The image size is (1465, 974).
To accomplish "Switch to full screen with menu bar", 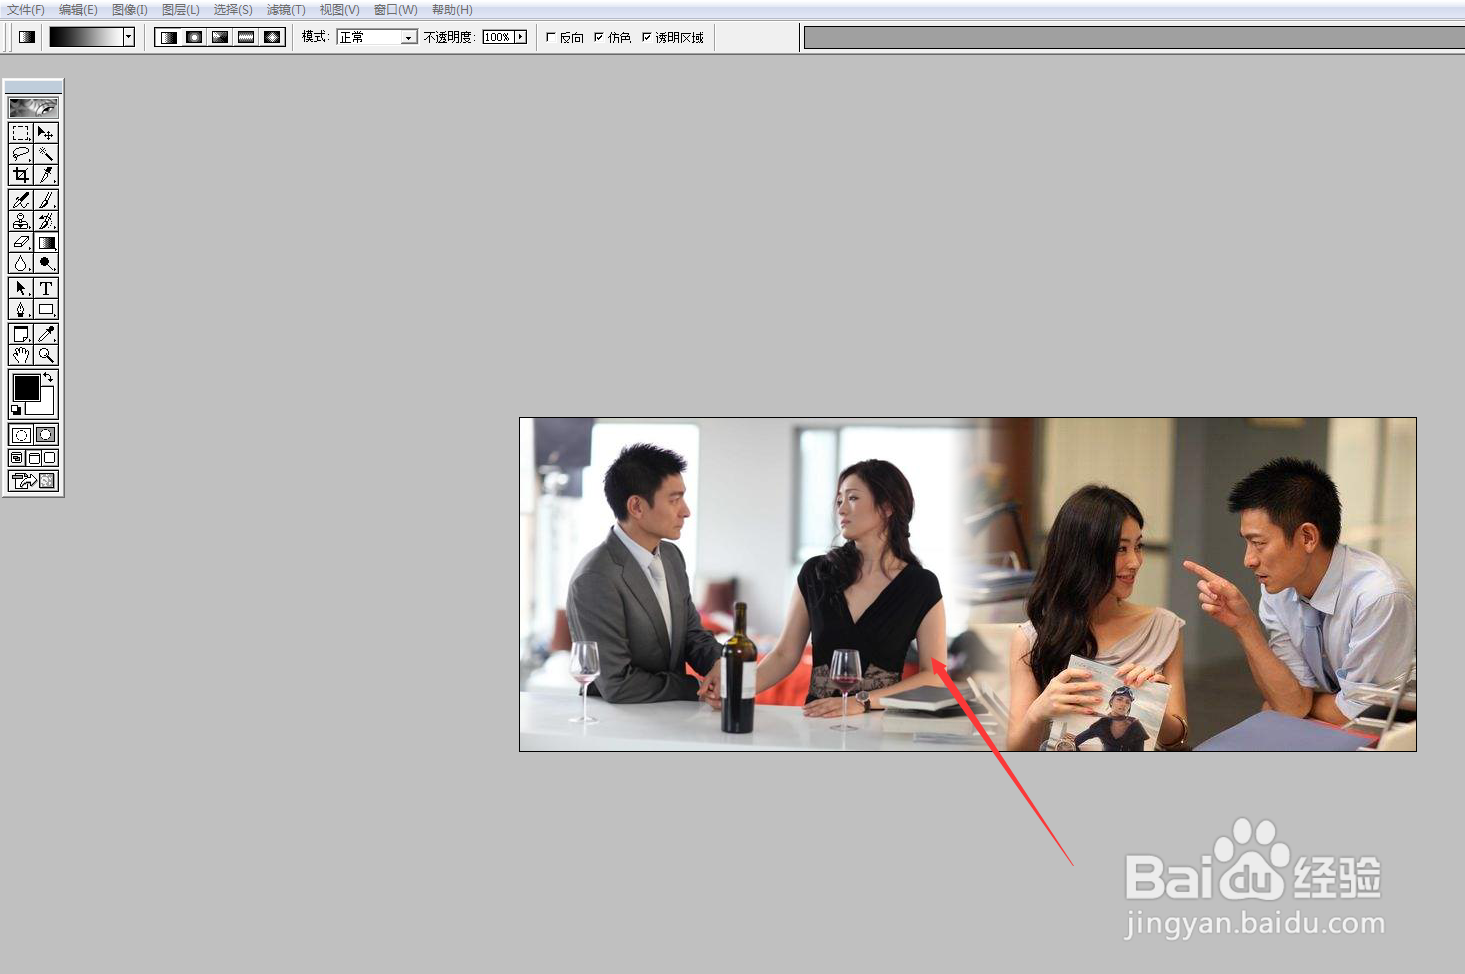I will 33,458.
